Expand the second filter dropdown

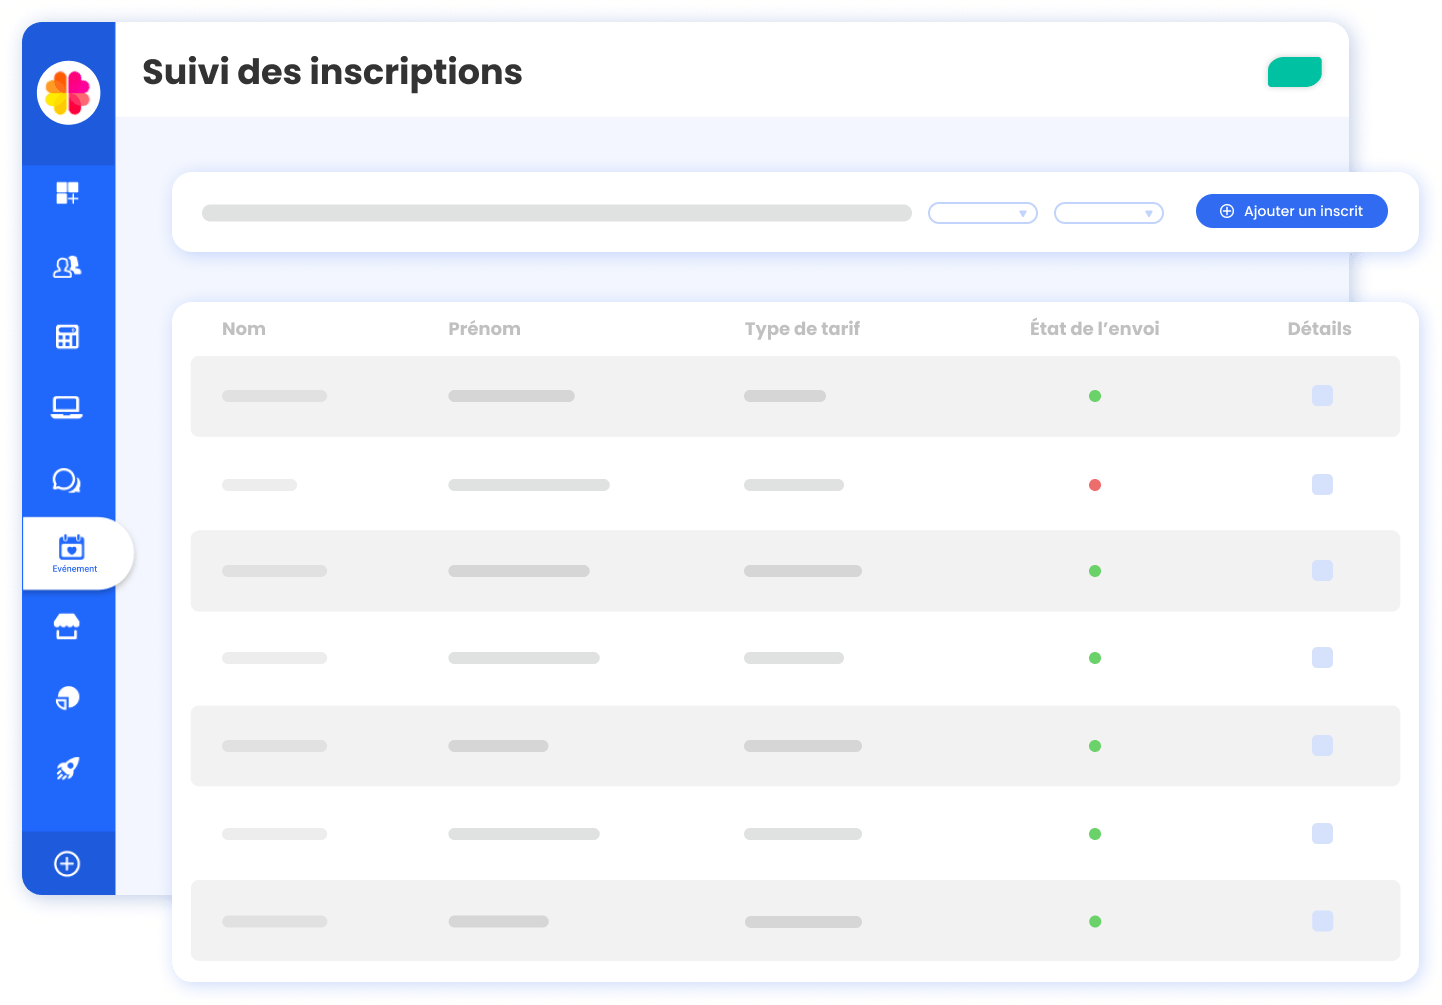[x=1108, y=213]
